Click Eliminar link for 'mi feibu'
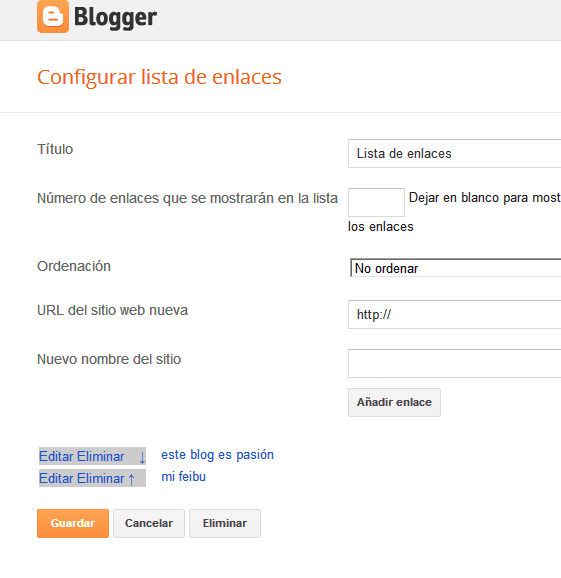This screenshot has height=578, width=561. (100, 478)
